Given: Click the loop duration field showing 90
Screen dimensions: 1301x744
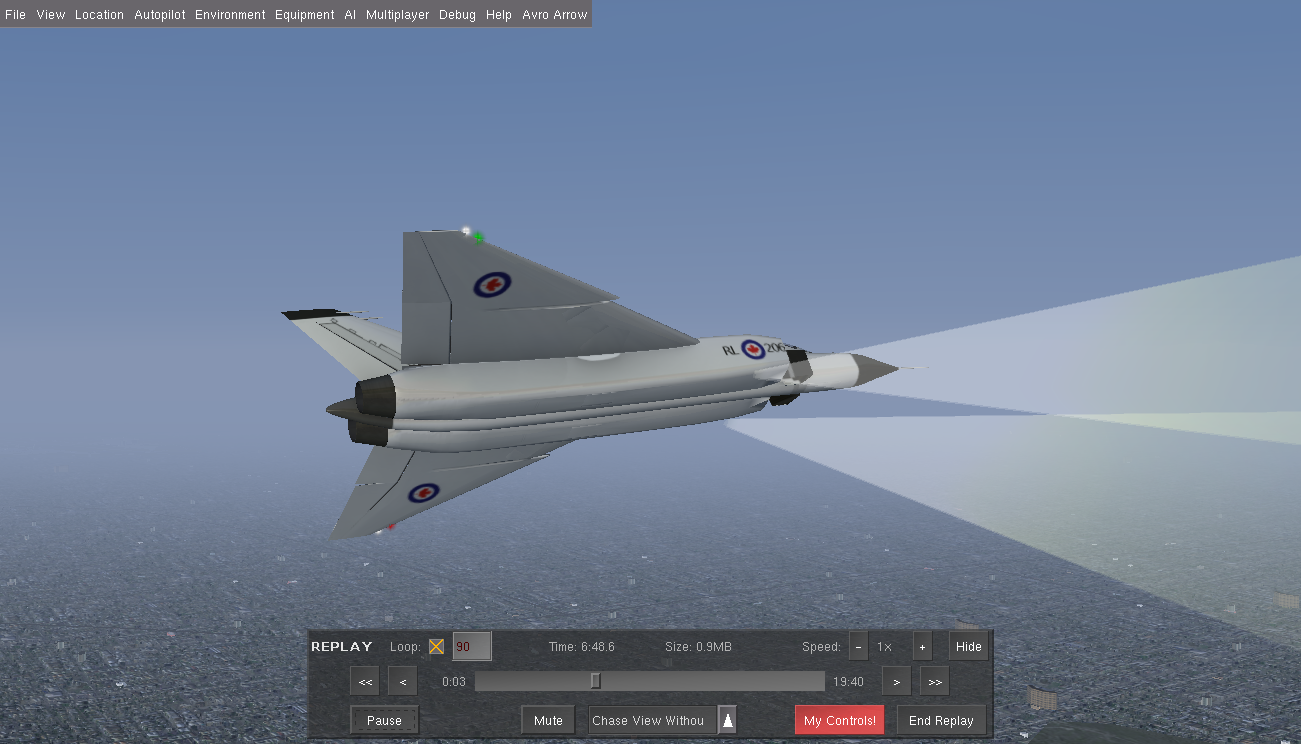Looking at the screenshot, I should coord(472,646).
